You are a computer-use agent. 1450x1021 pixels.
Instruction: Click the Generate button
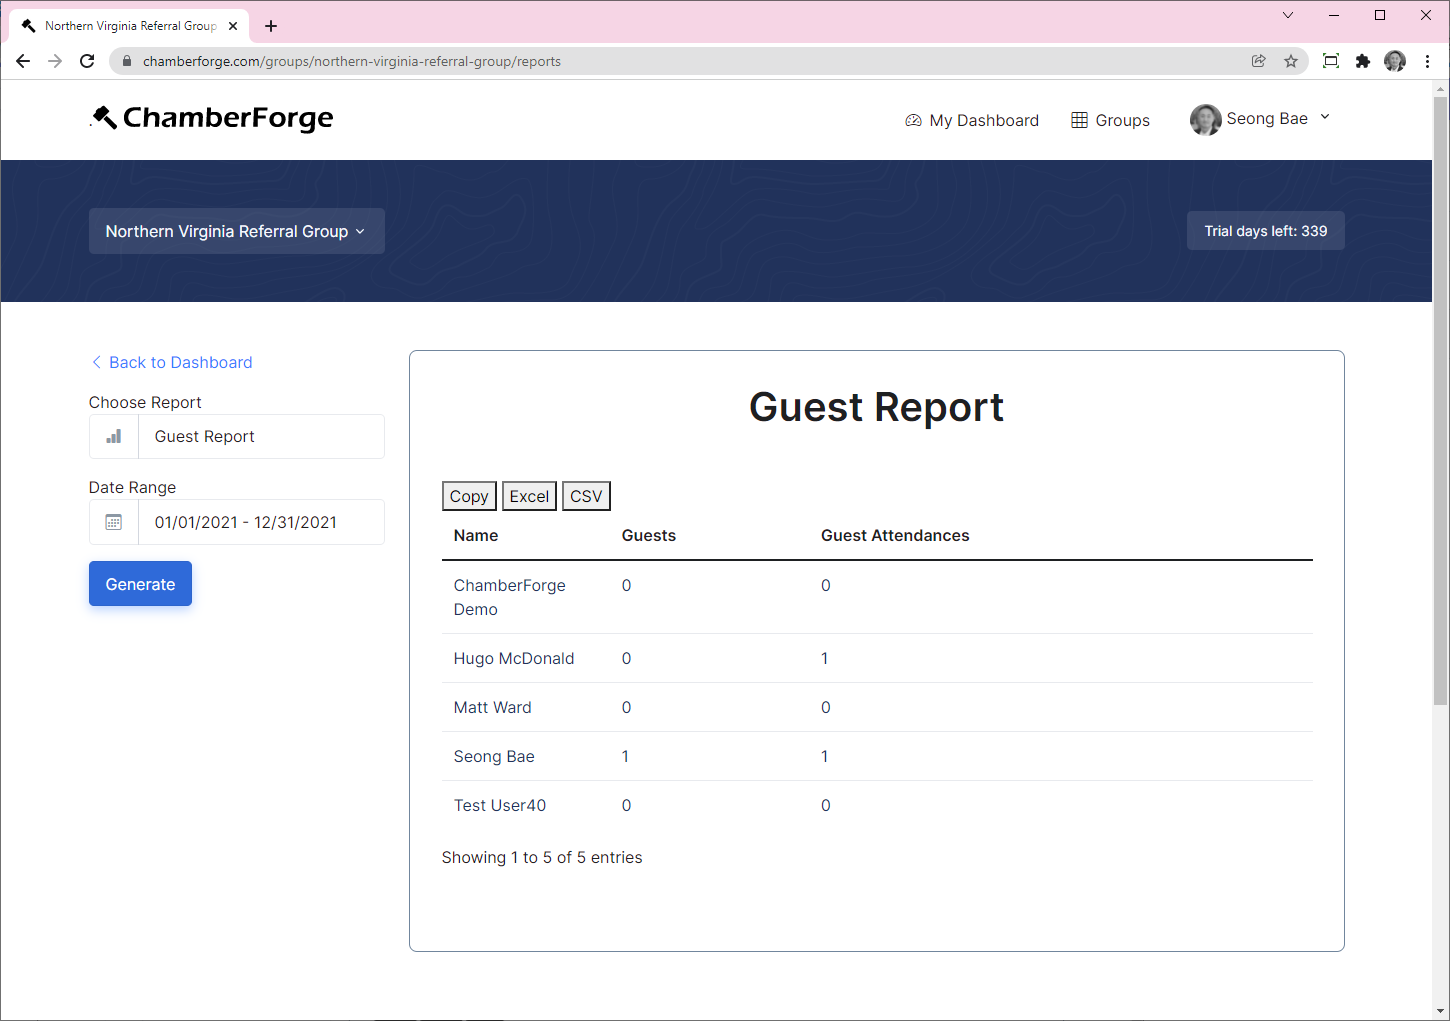[x=140, y=583]
